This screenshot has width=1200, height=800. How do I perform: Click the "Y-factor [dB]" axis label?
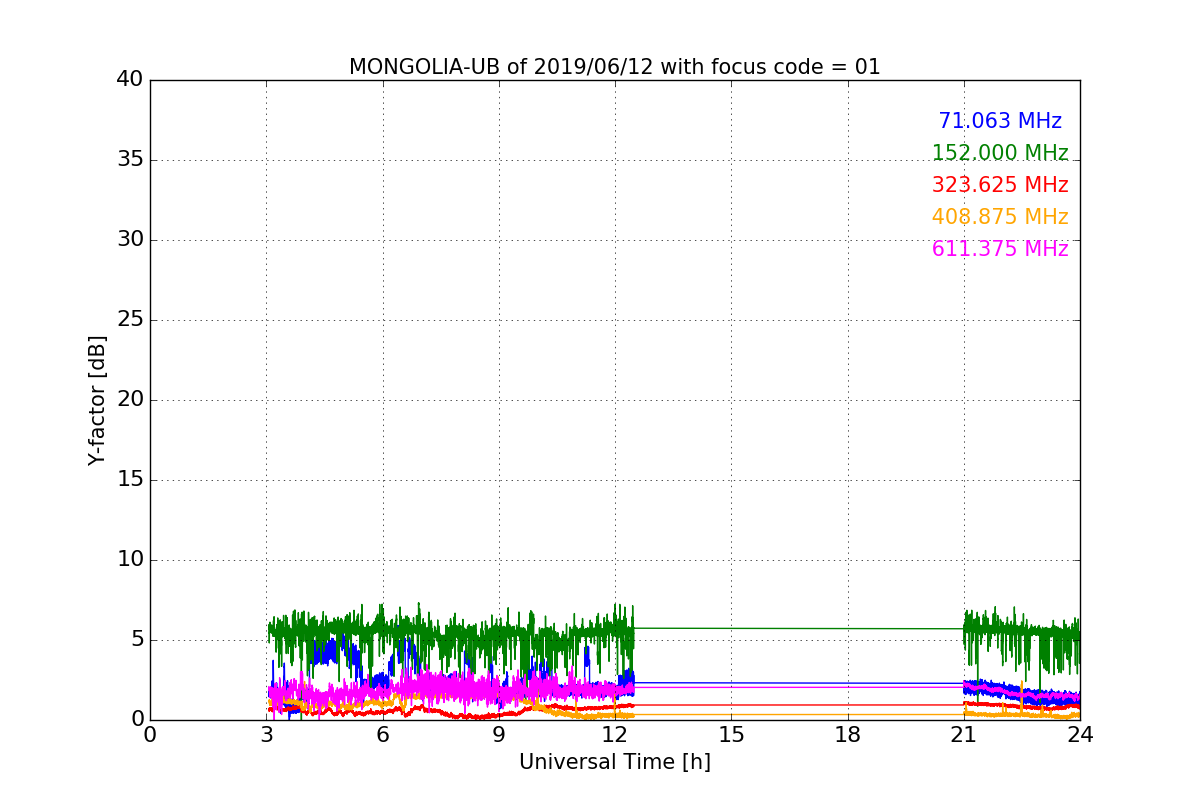(x=97, y=400)
